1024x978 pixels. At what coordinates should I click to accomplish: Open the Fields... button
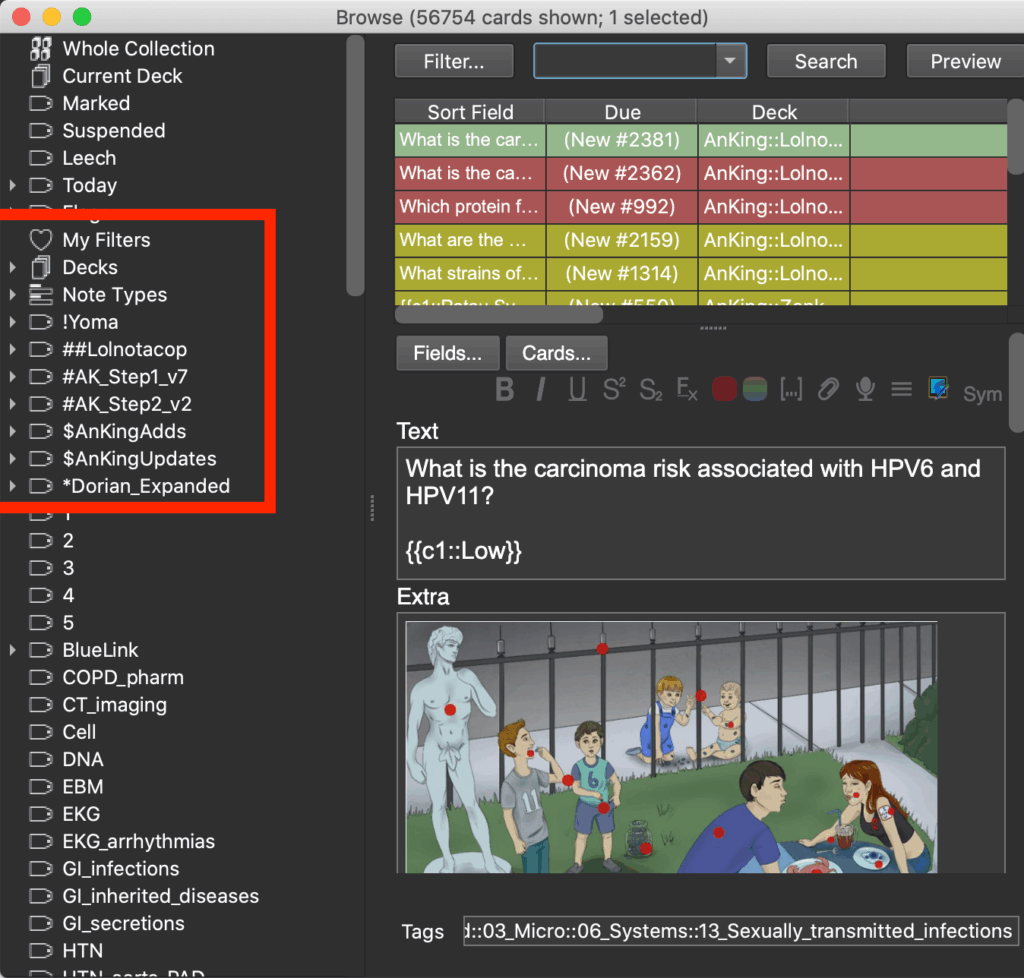coord(447,353)
